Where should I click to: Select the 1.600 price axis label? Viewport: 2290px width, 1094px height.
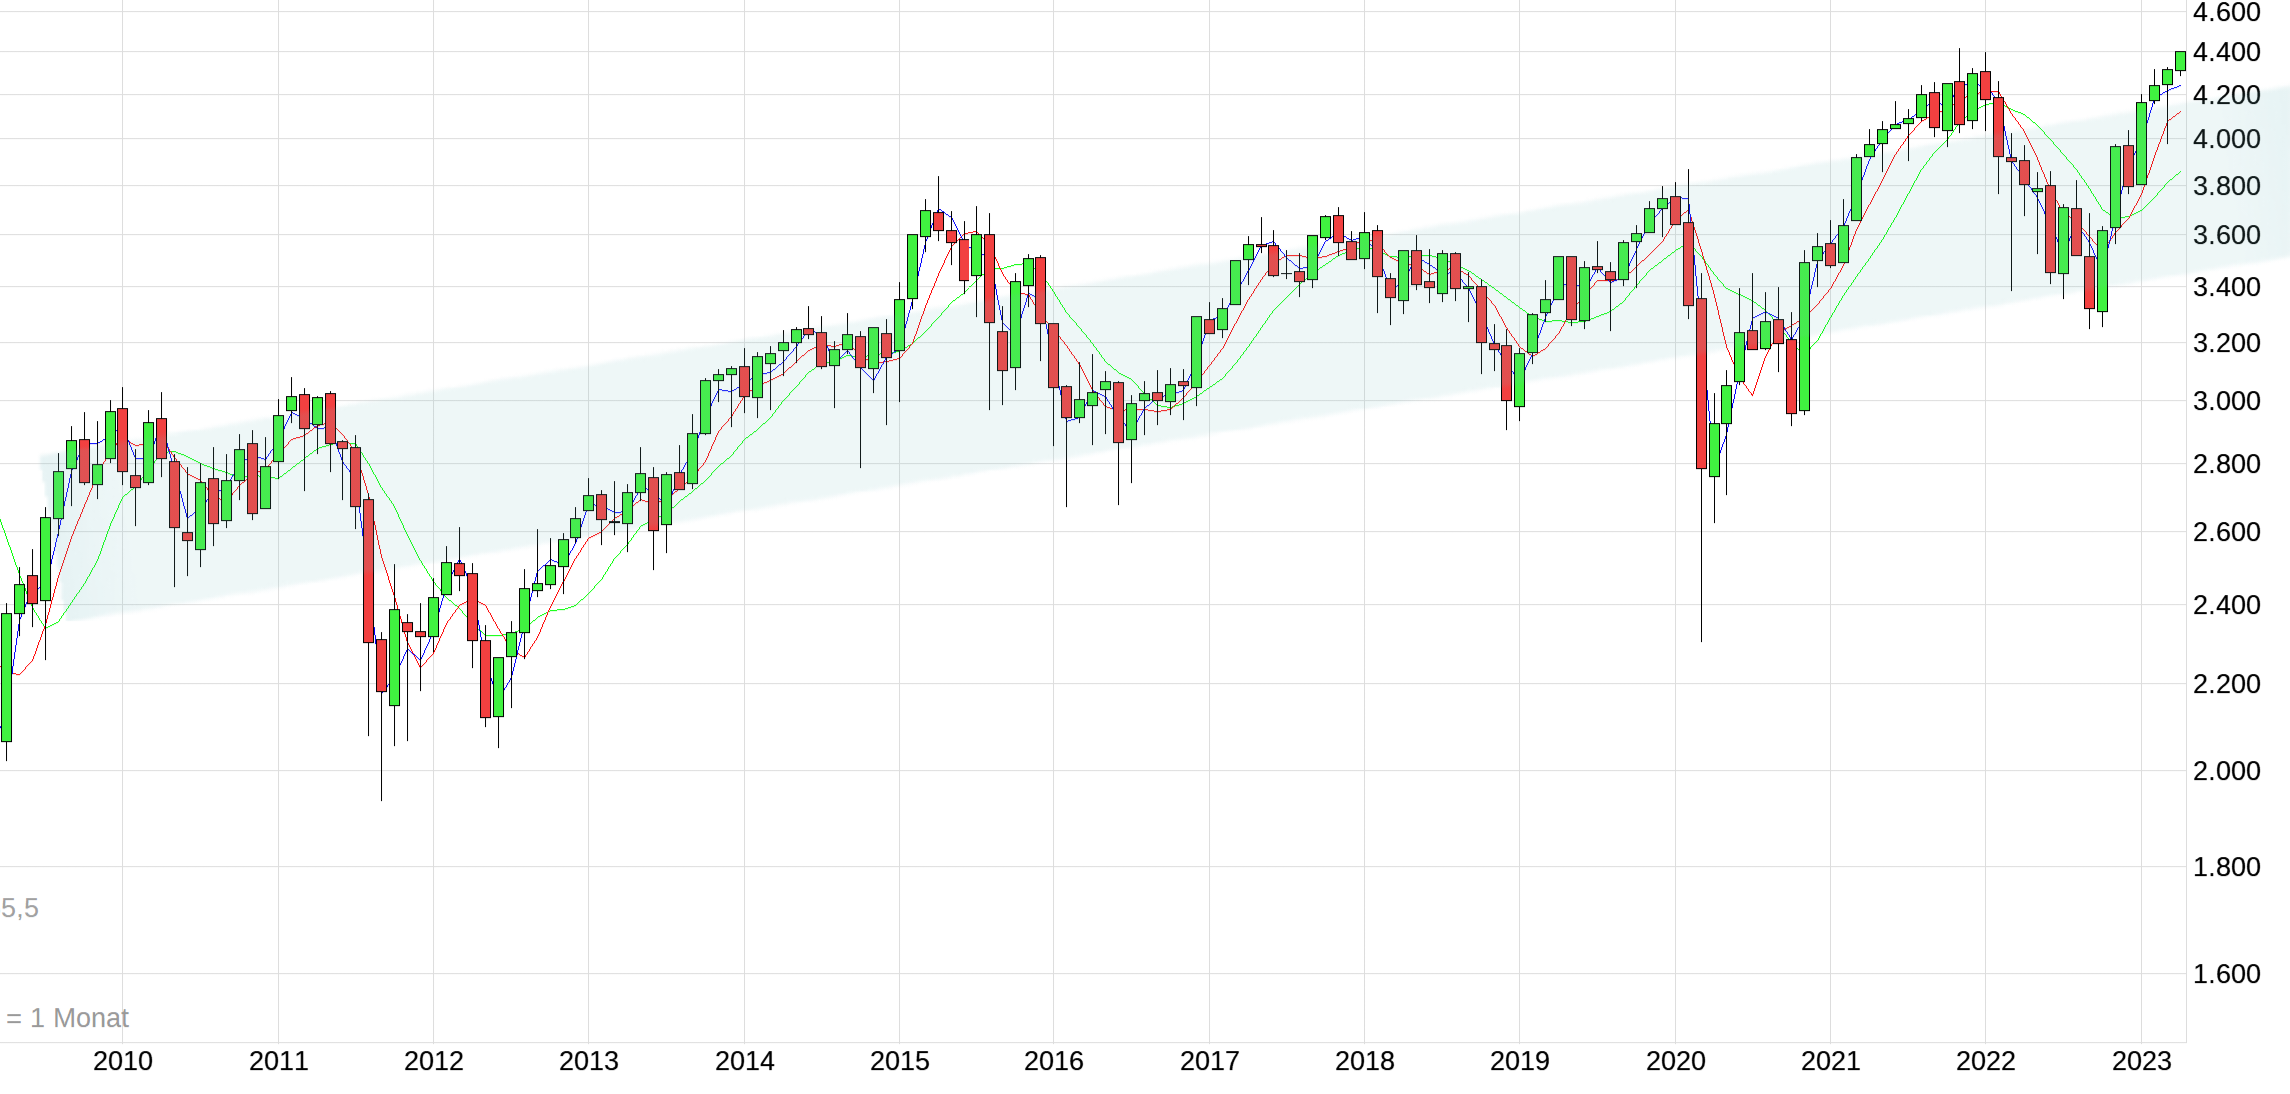click(2226, 974)
